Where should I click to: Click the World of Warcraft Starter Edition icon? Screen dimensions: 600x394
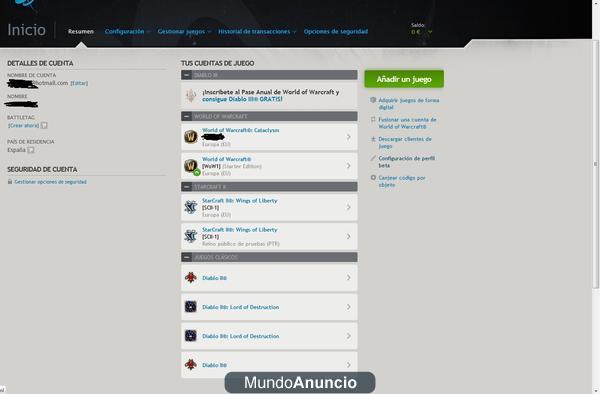191,166
